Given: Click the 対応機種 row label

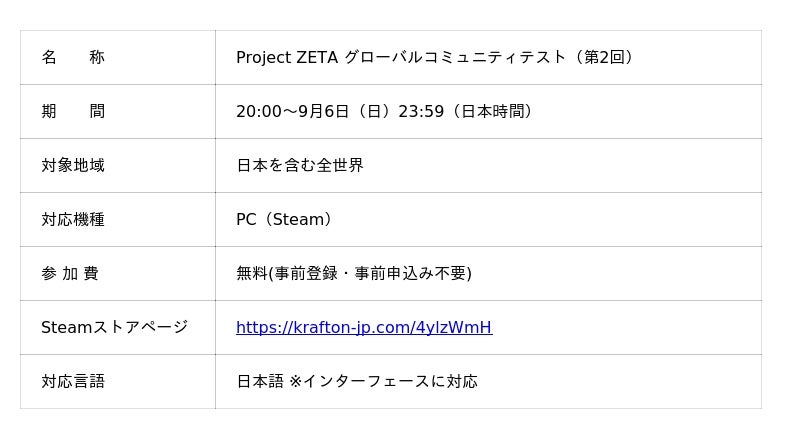Looking at the screenshot, I should (x=73, y=220).
